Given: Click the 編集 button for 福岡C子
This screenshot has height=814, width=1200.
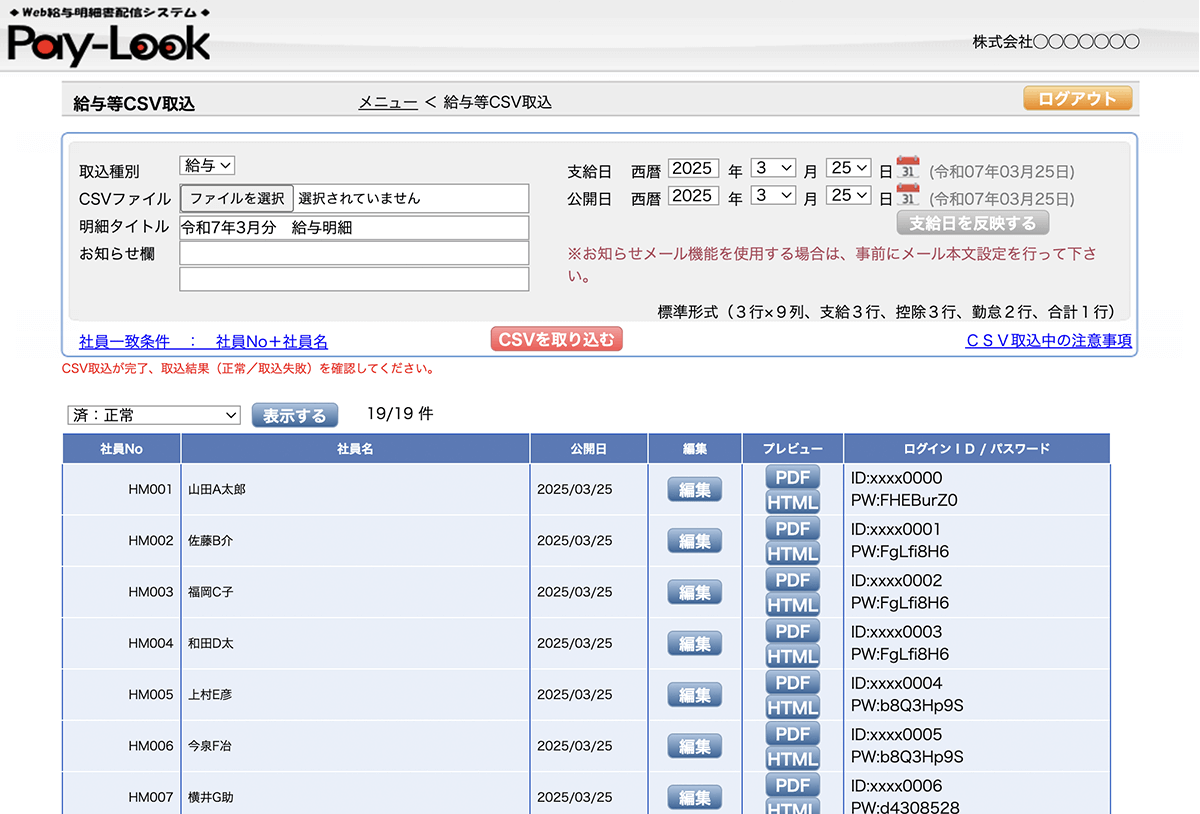Looking at the screenshot, I should 694,592.
